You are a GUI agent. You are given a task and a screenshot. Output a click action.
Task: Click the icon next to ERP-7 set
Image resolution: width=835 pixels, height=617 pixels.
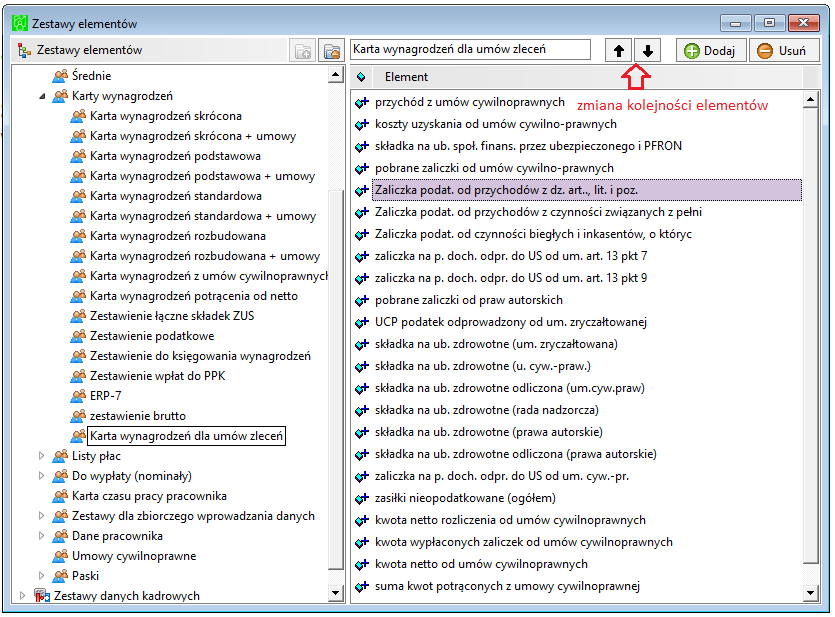[78, 396]
